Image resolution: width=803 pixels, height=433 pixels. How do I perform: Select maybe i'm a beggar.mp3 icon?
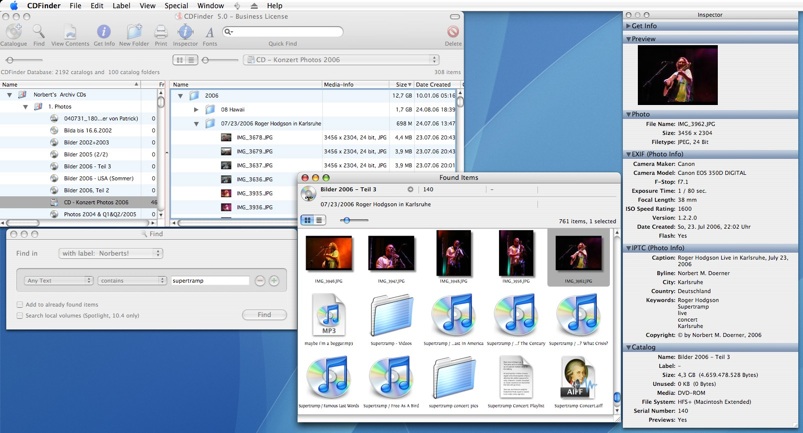click(329, 315)
